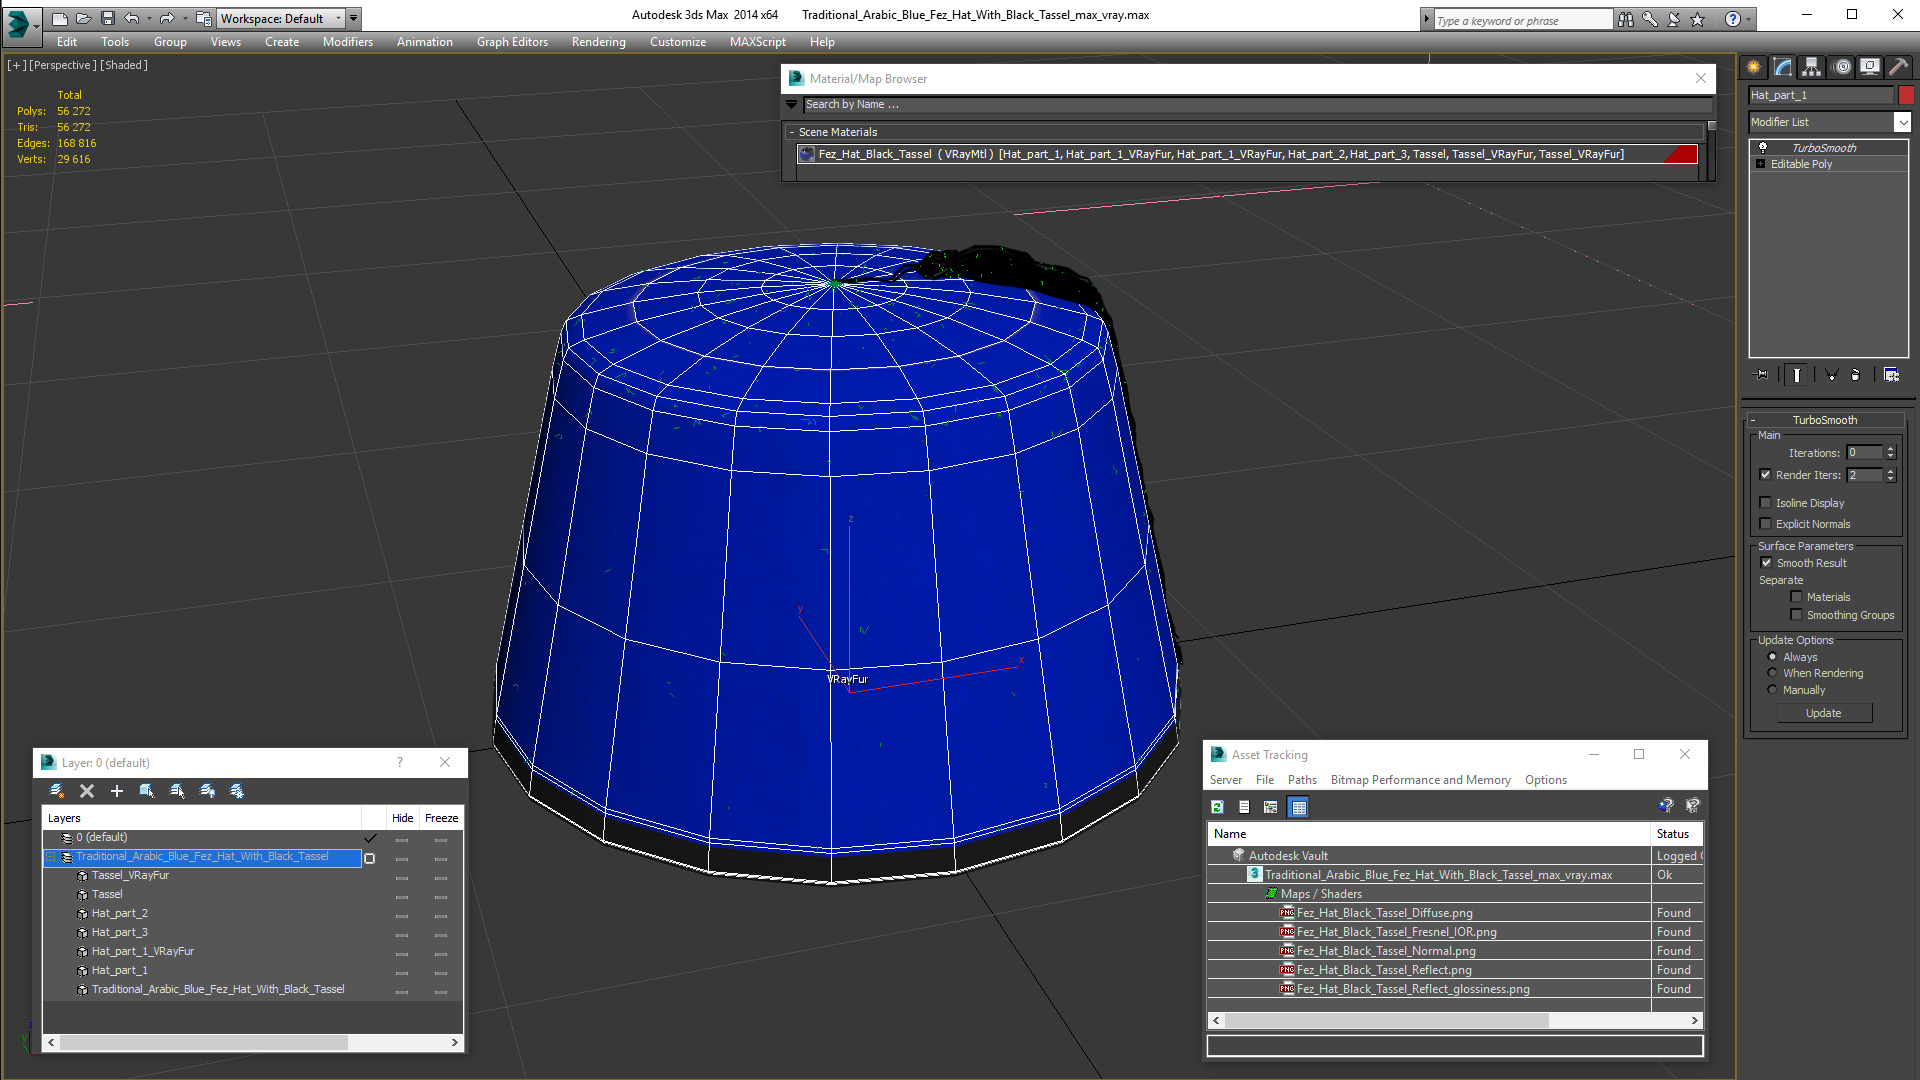Click the Delete layer X icon
Screen dimensions: 1920x1080
(x=87, y=791)
